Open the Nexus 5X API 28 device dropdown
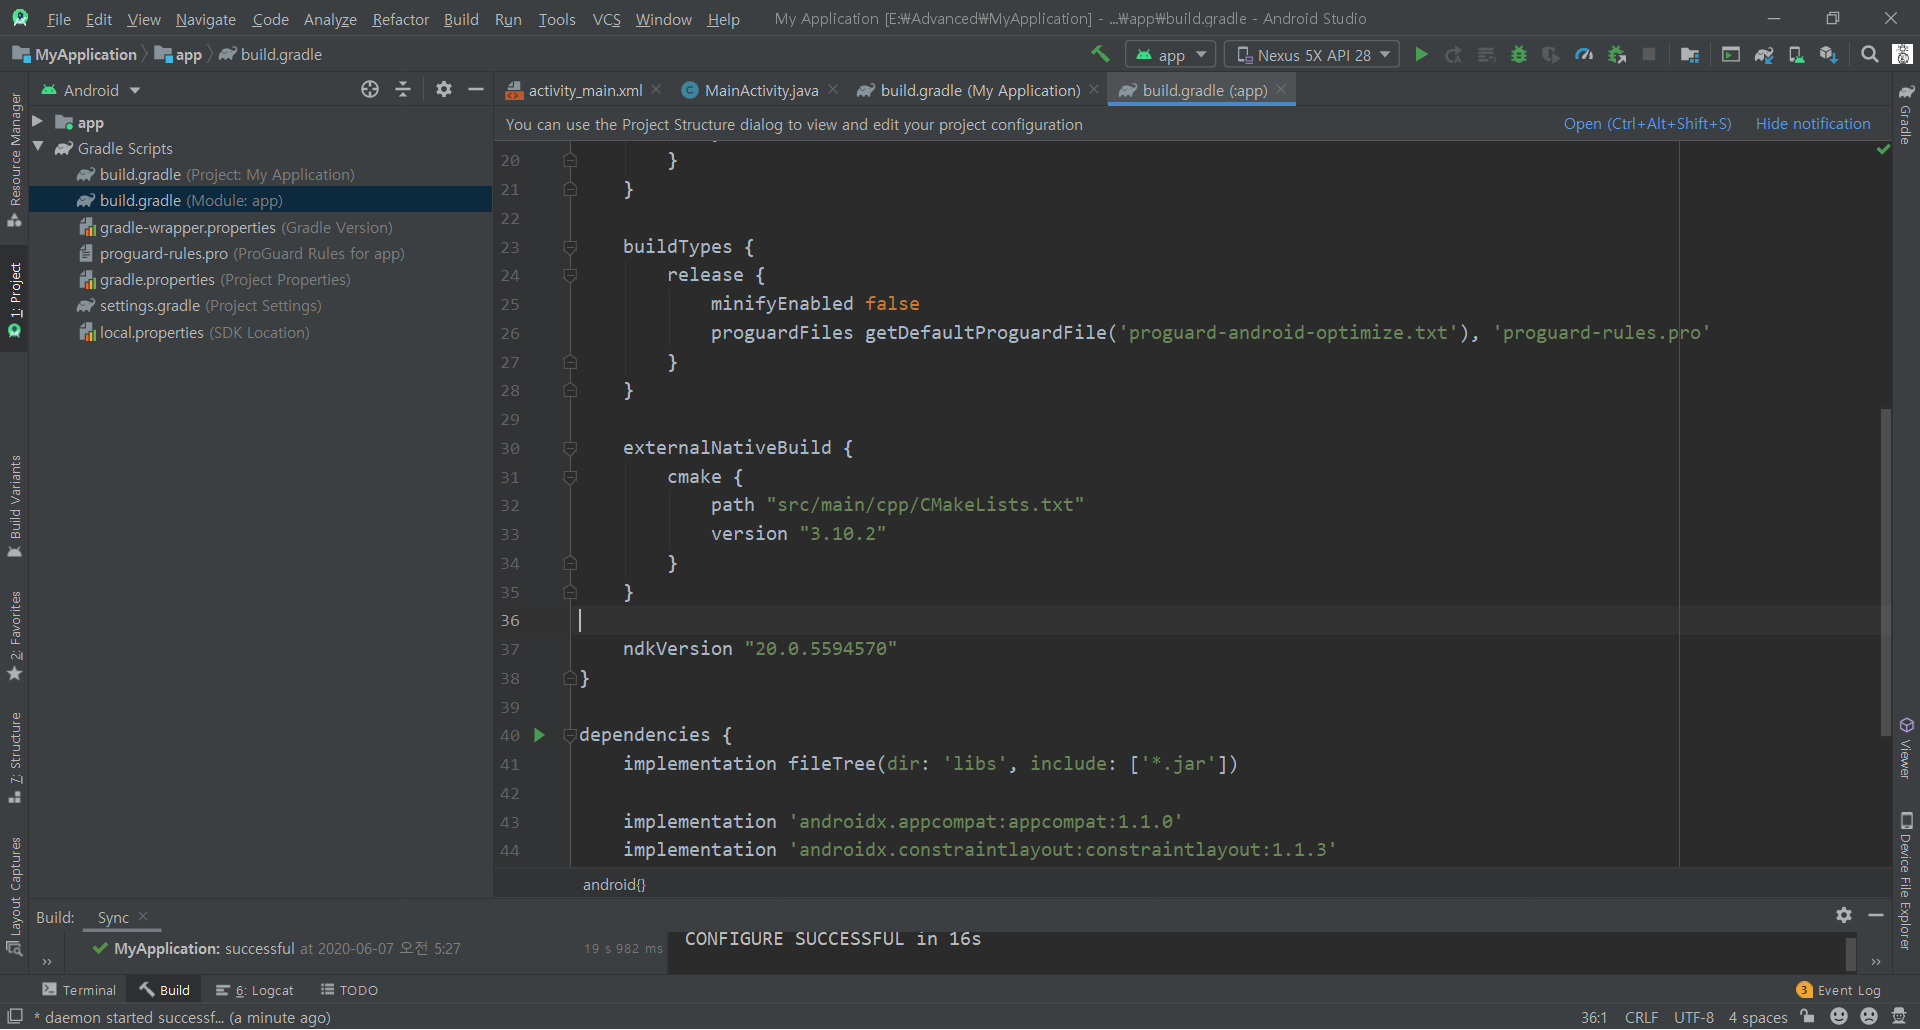The height and width of the screenshot is (1030, 1920). pos(1312,54)
